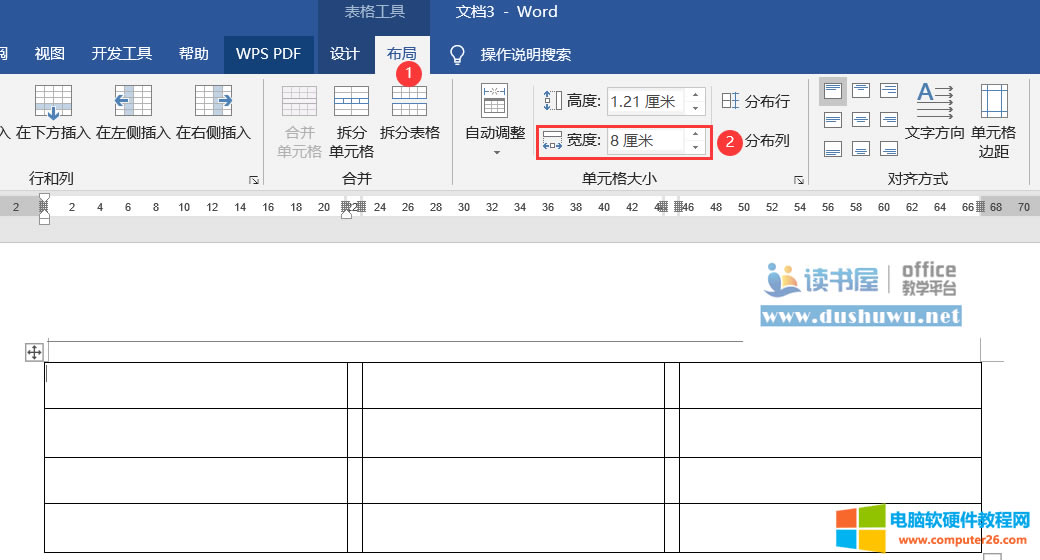The width and height of the screenshot is (1040, 560).
Task: Click the table move handle
Action: (34, 352)
